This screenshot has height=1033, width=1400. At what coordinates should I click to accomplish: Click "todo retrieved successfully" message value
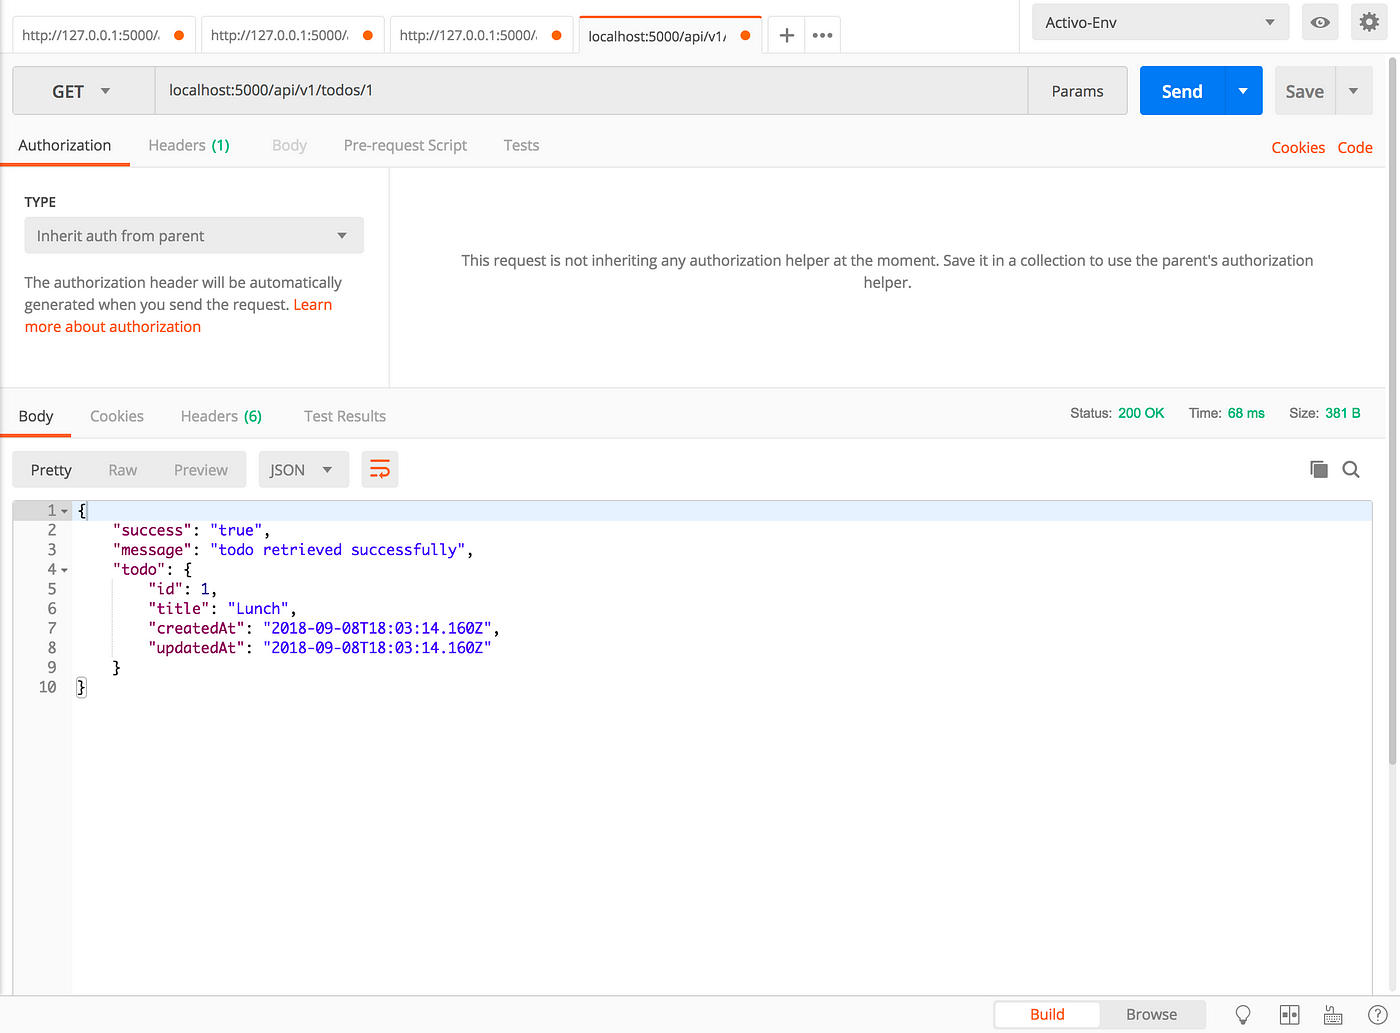[337, 550]
